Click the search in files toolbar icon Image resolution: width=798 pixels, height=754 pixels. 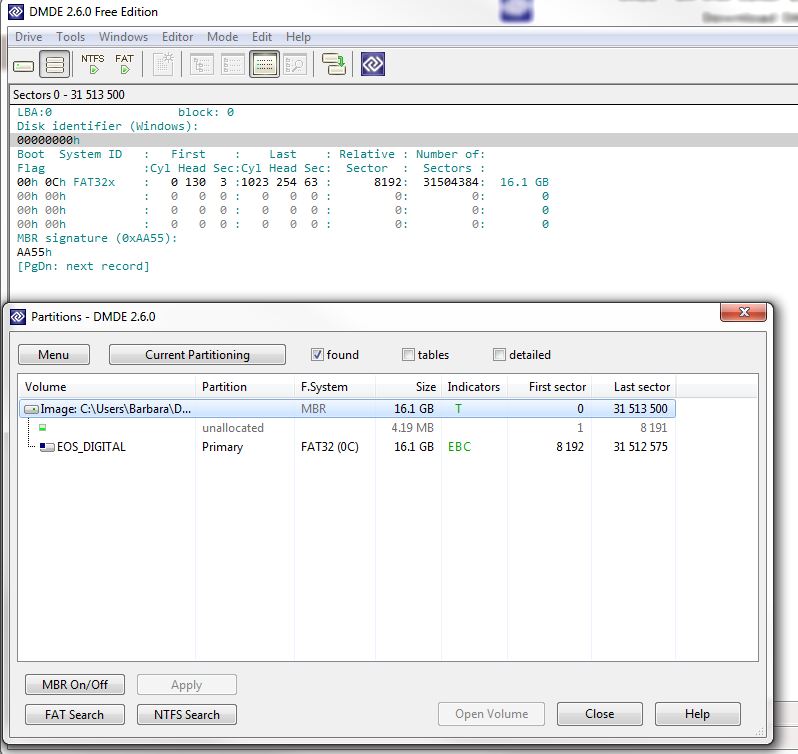point(295,65)
